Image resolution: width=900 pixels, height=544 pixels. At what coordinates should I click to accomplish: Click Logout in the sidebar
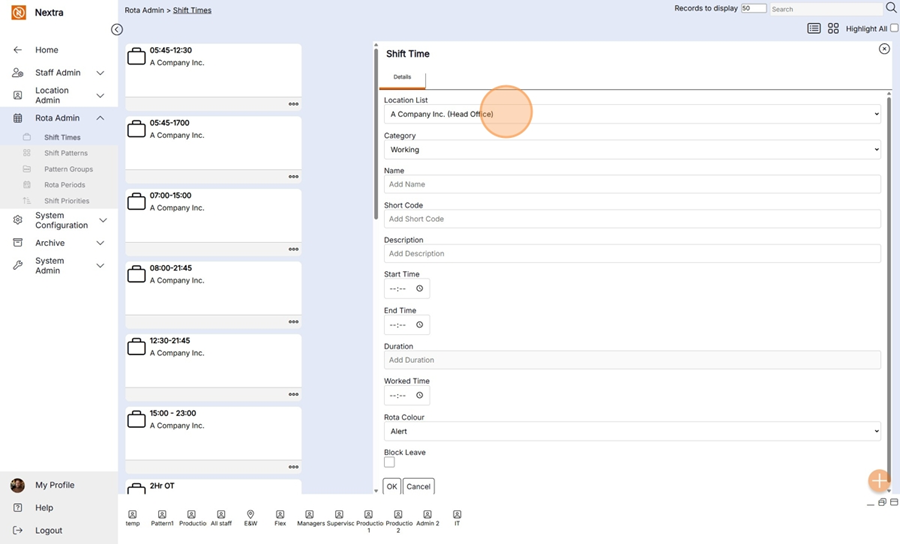(48, 531)
